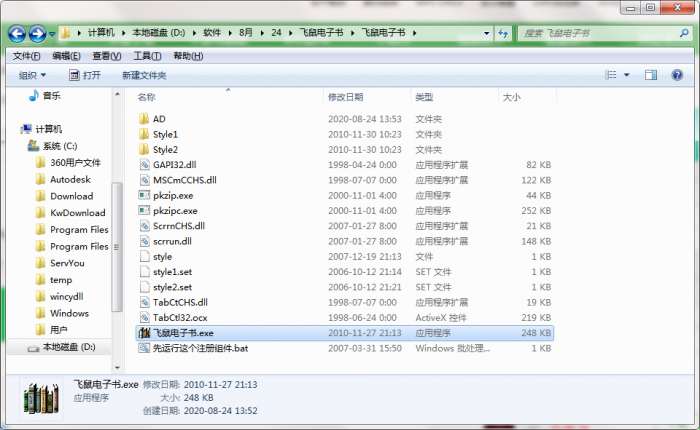Image resolution: width=700 pixels, height=430 pixels.
Task: Expand the arrow after 本地磁盘 (D:) breadcrumb
Action: point(195,33)
